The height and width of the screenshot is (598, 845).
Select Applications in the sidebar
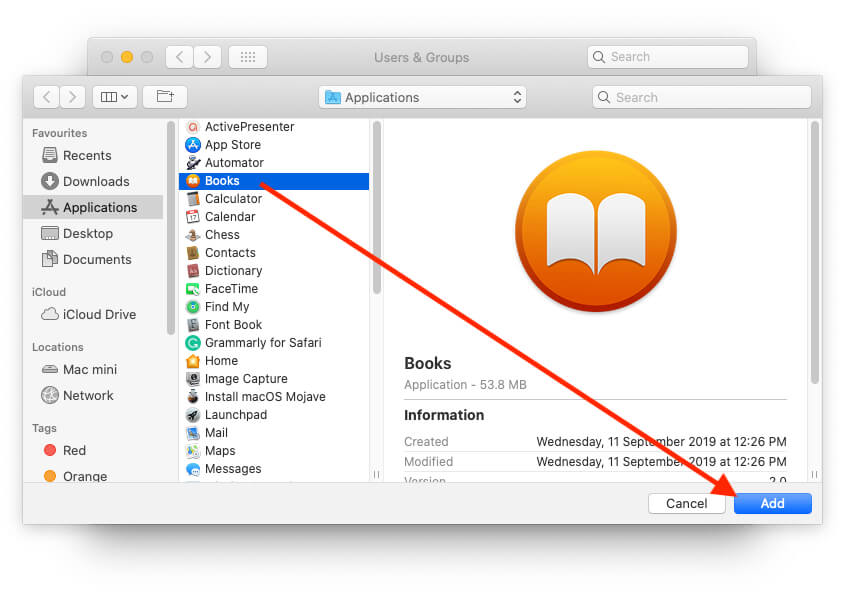[93, 207]
